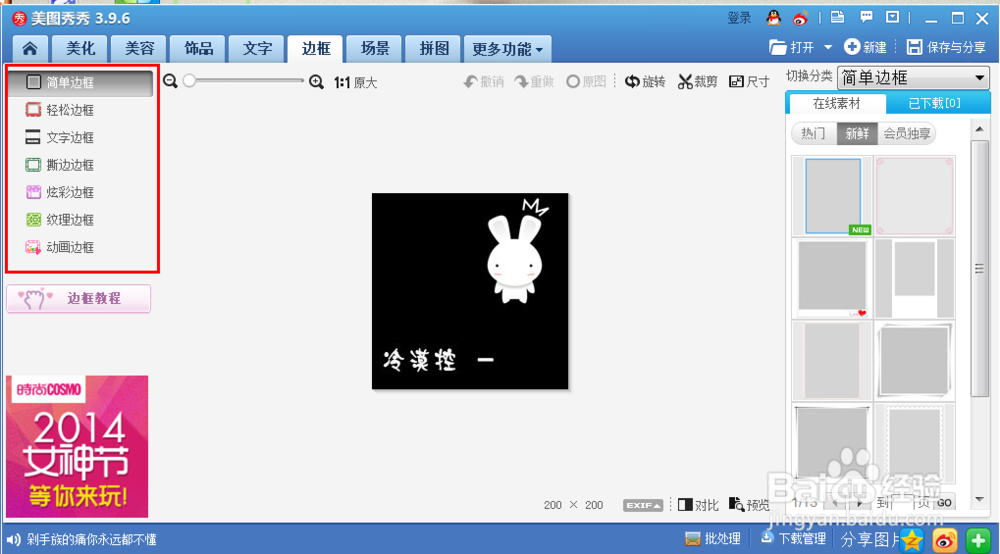1000x554 pixels.
Task: Click the zoom out magnifier
Action: click(170, 81)
